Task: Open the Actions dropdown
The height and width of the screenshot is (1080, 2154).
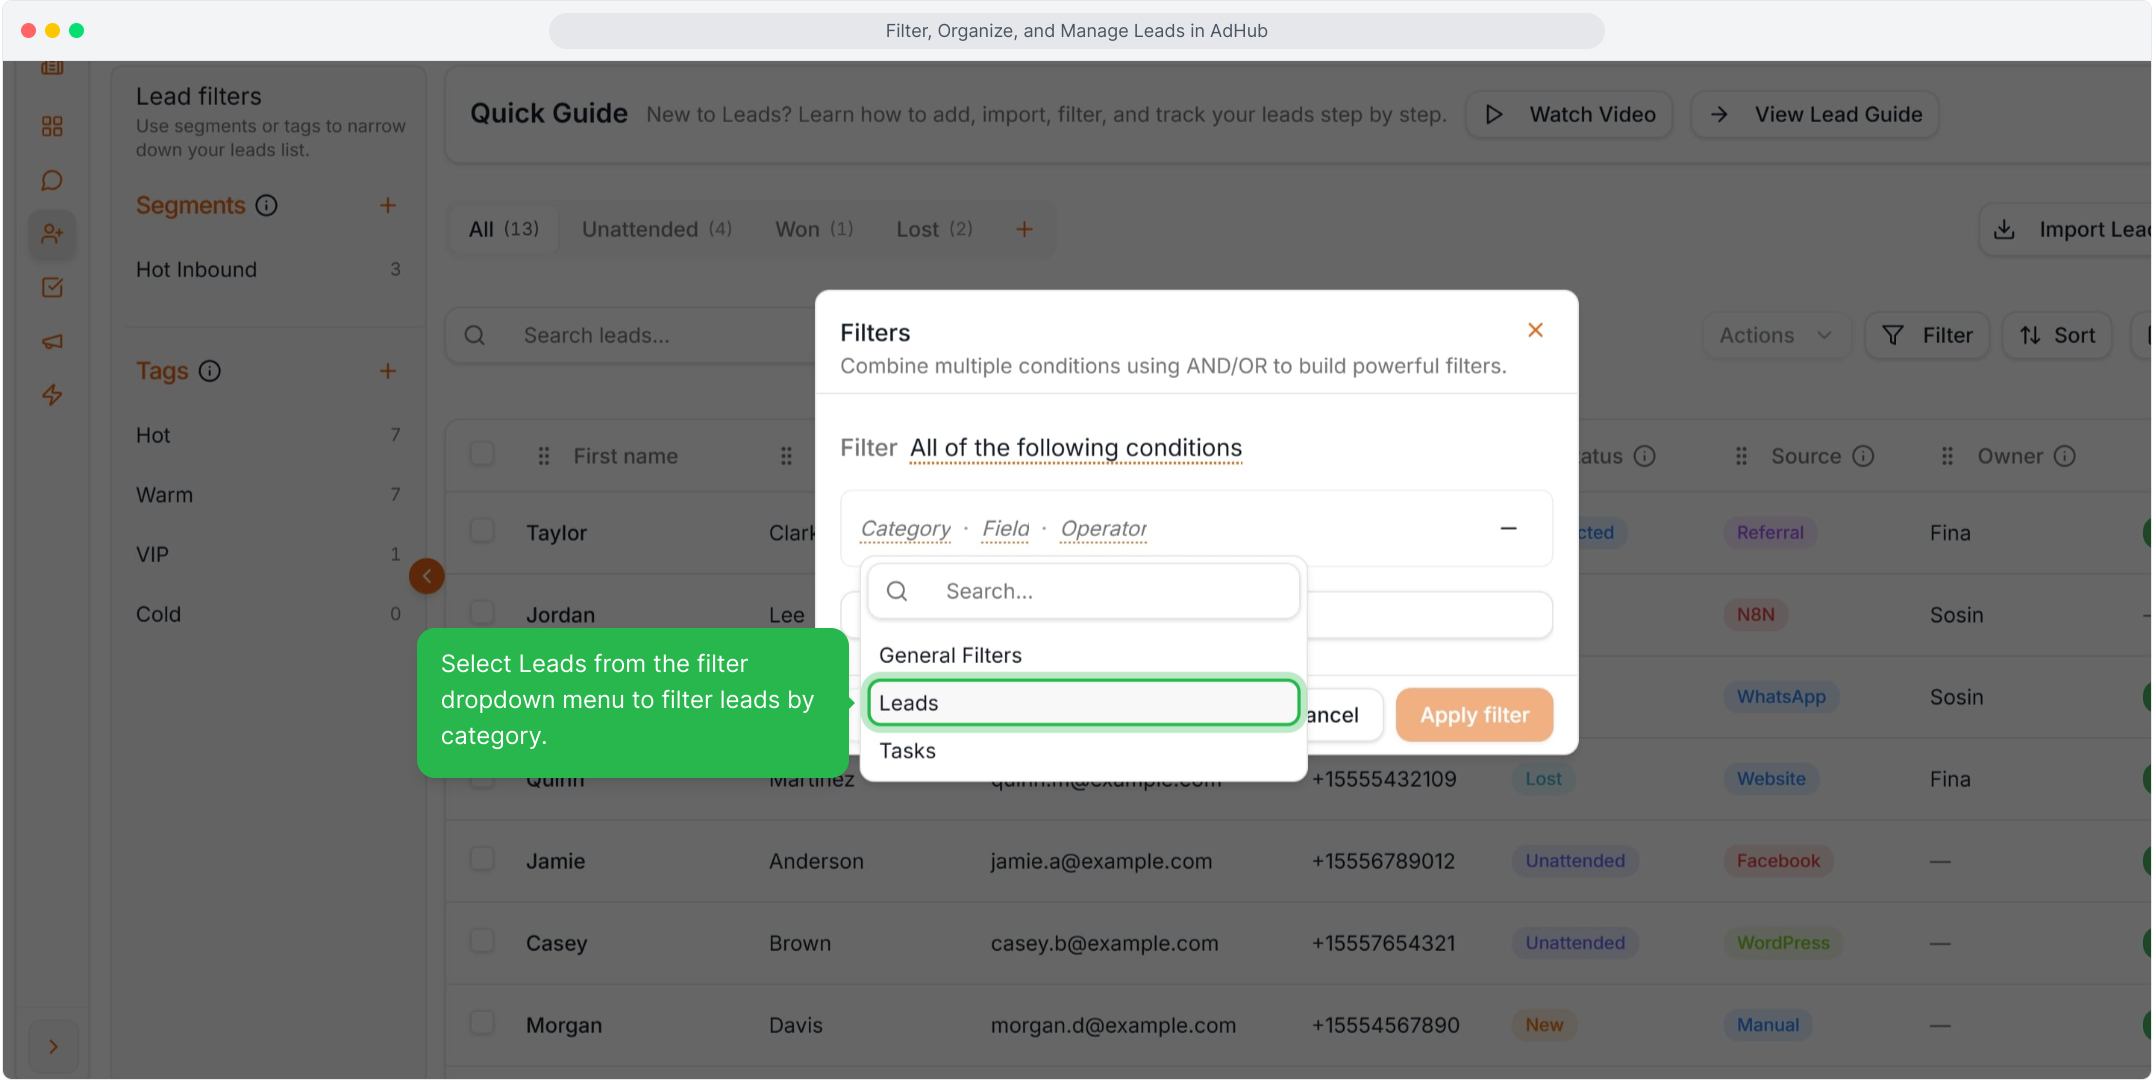Action: [1776, 335]
